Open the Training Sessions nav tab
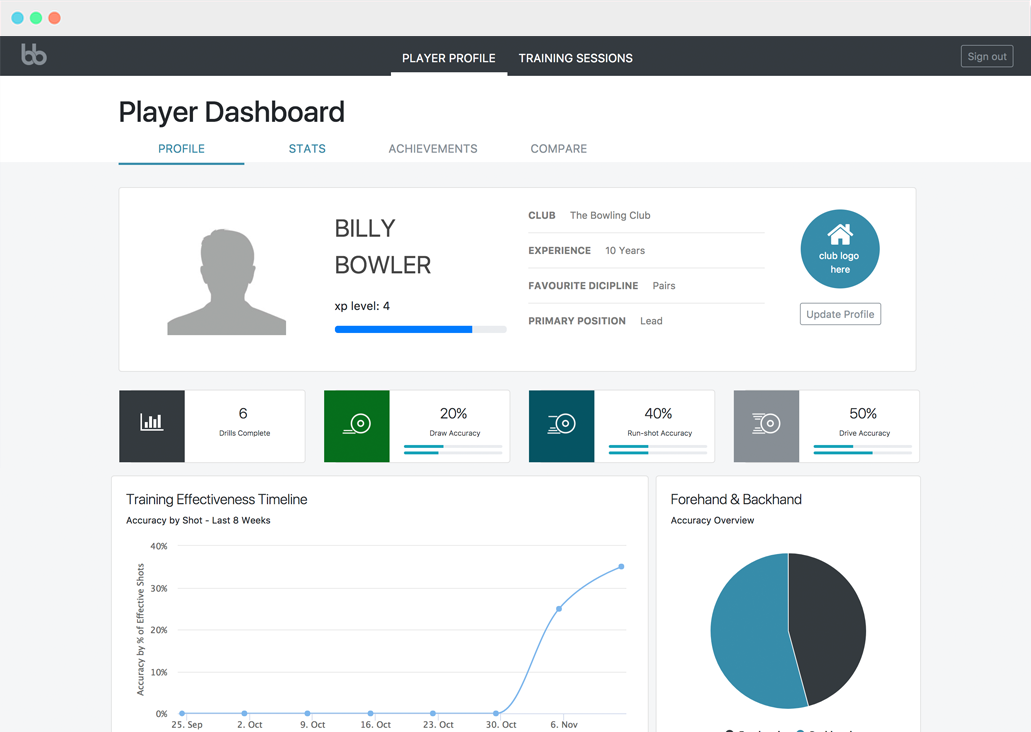The width and height of the screenshot is (1031, 732). pyautogui.click(x=575, y=58)
